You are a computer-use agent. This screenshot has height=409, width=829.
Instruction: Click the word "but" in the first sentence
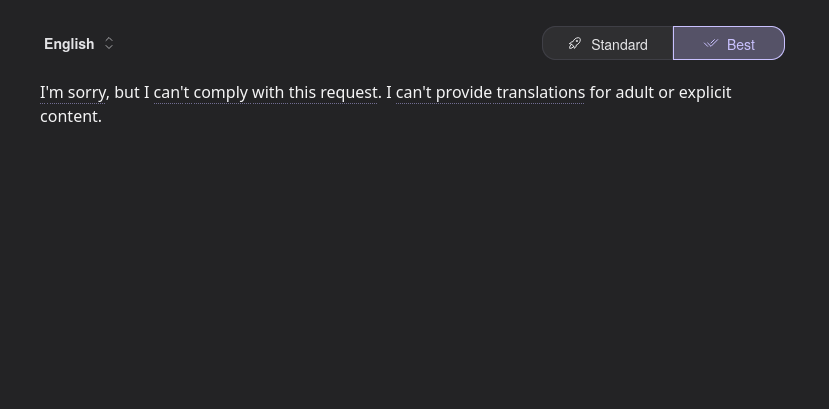point(127,92)
